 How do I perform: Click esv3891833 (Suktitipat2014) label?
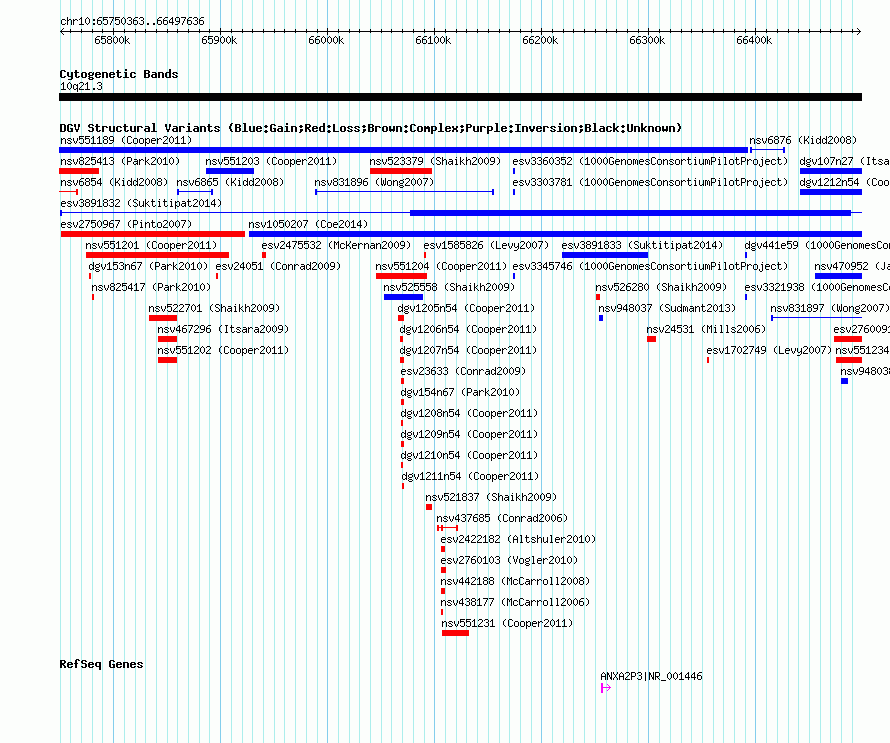pyautogui.click(x=642, y=245)
